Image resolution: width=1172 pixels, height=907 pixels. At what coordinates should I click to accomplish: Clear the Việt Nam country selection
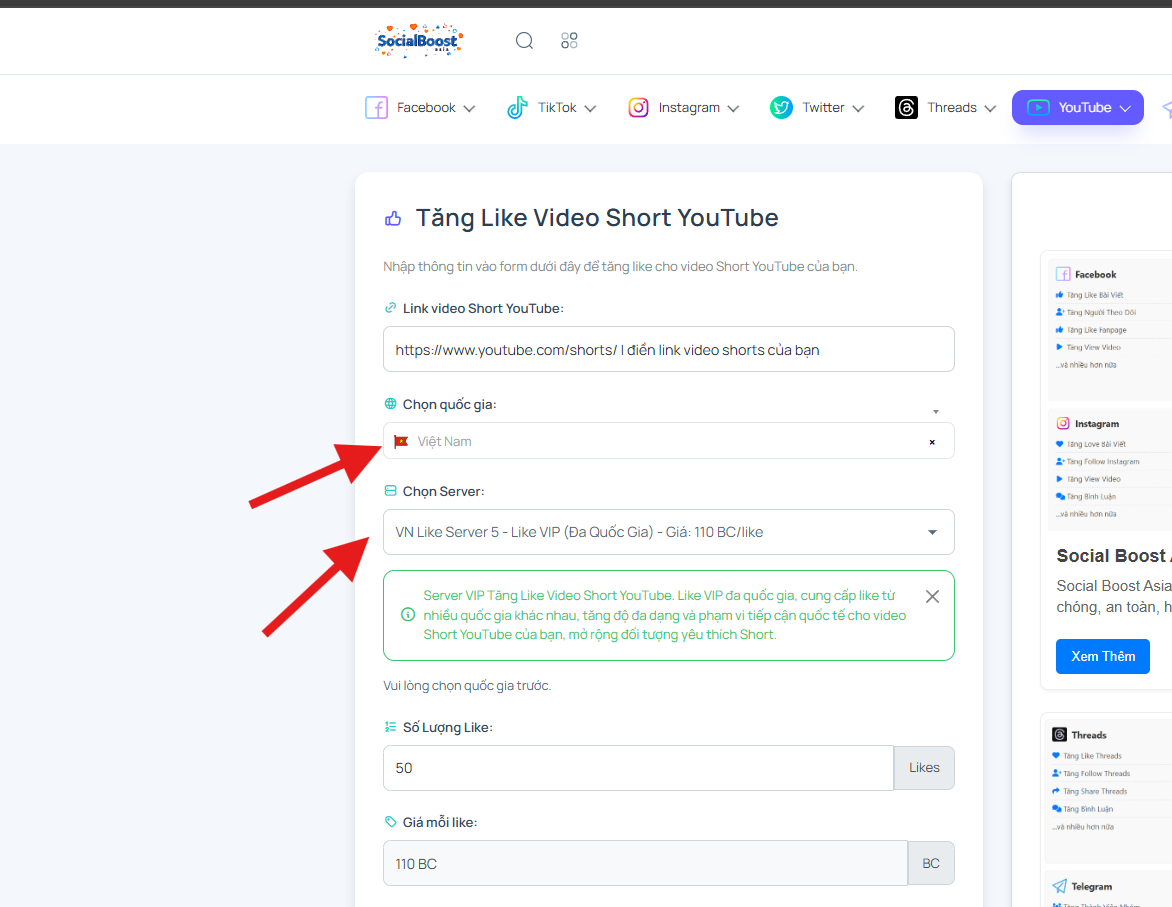(x=932, y=442)
